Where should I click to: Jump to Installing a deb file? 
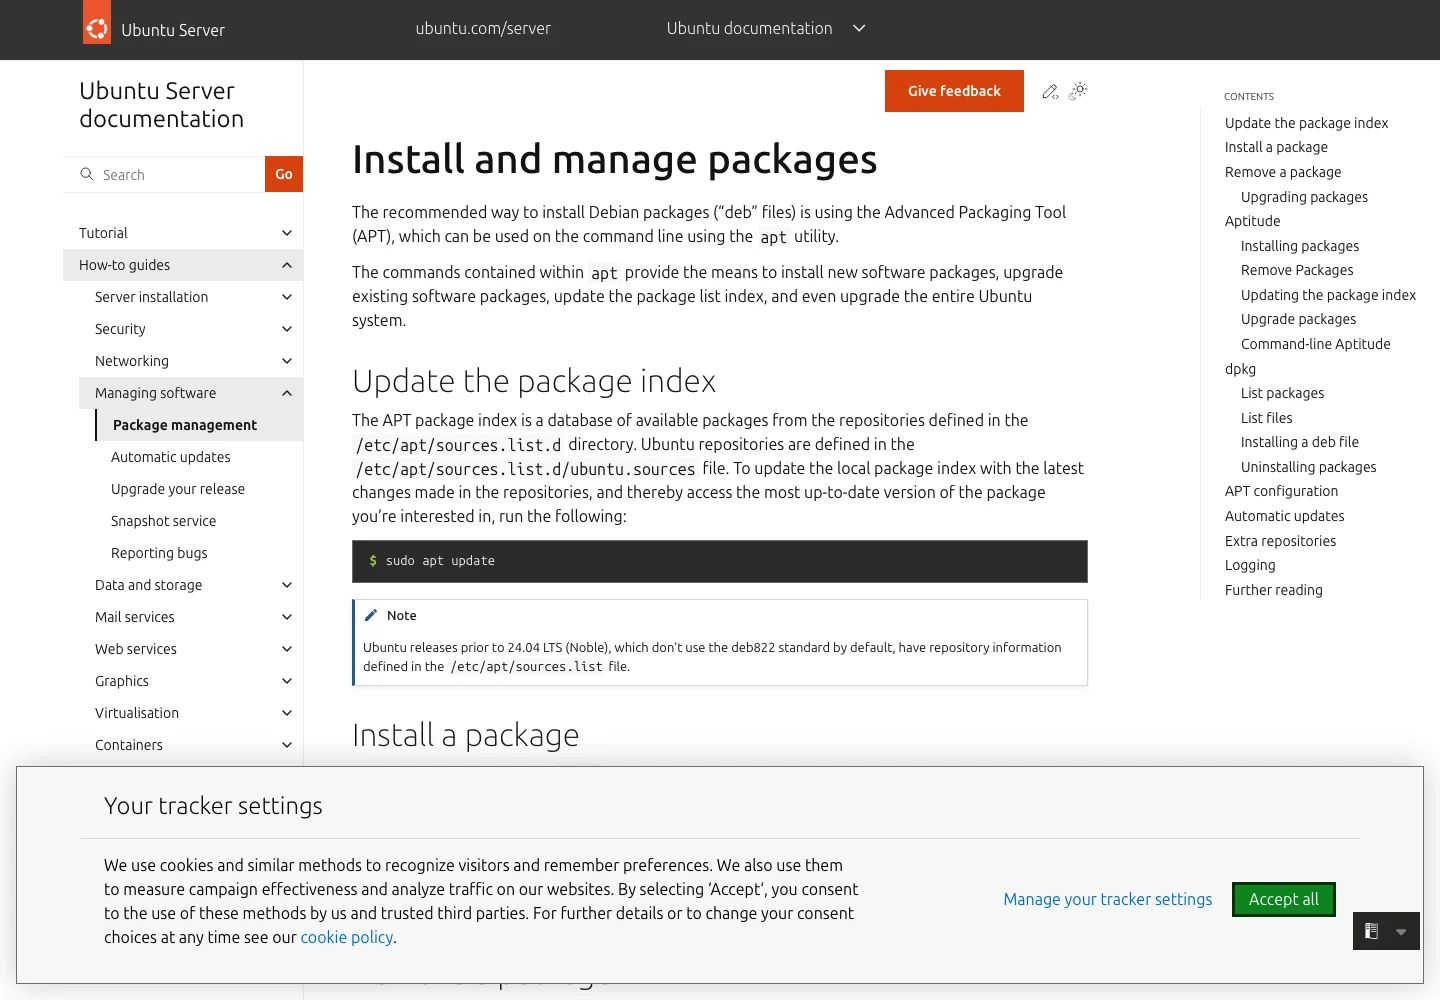pyautogui.click(x=1300, y=442)
